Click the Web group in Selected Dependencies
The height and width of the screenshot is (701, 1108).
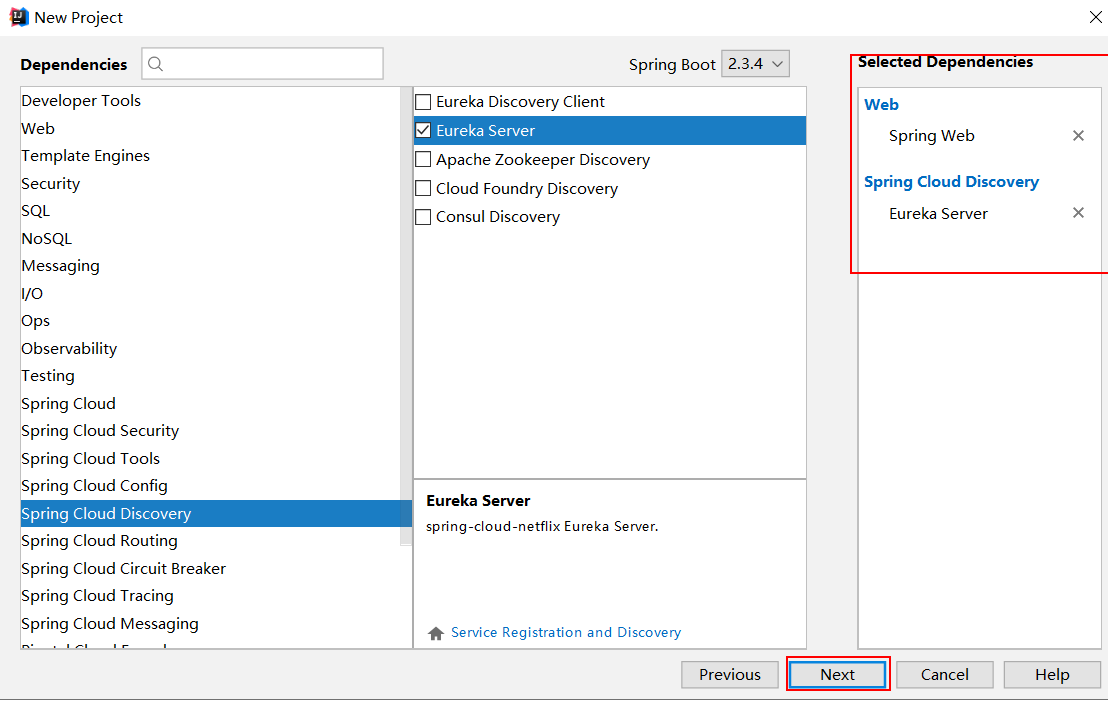point(881,105)
